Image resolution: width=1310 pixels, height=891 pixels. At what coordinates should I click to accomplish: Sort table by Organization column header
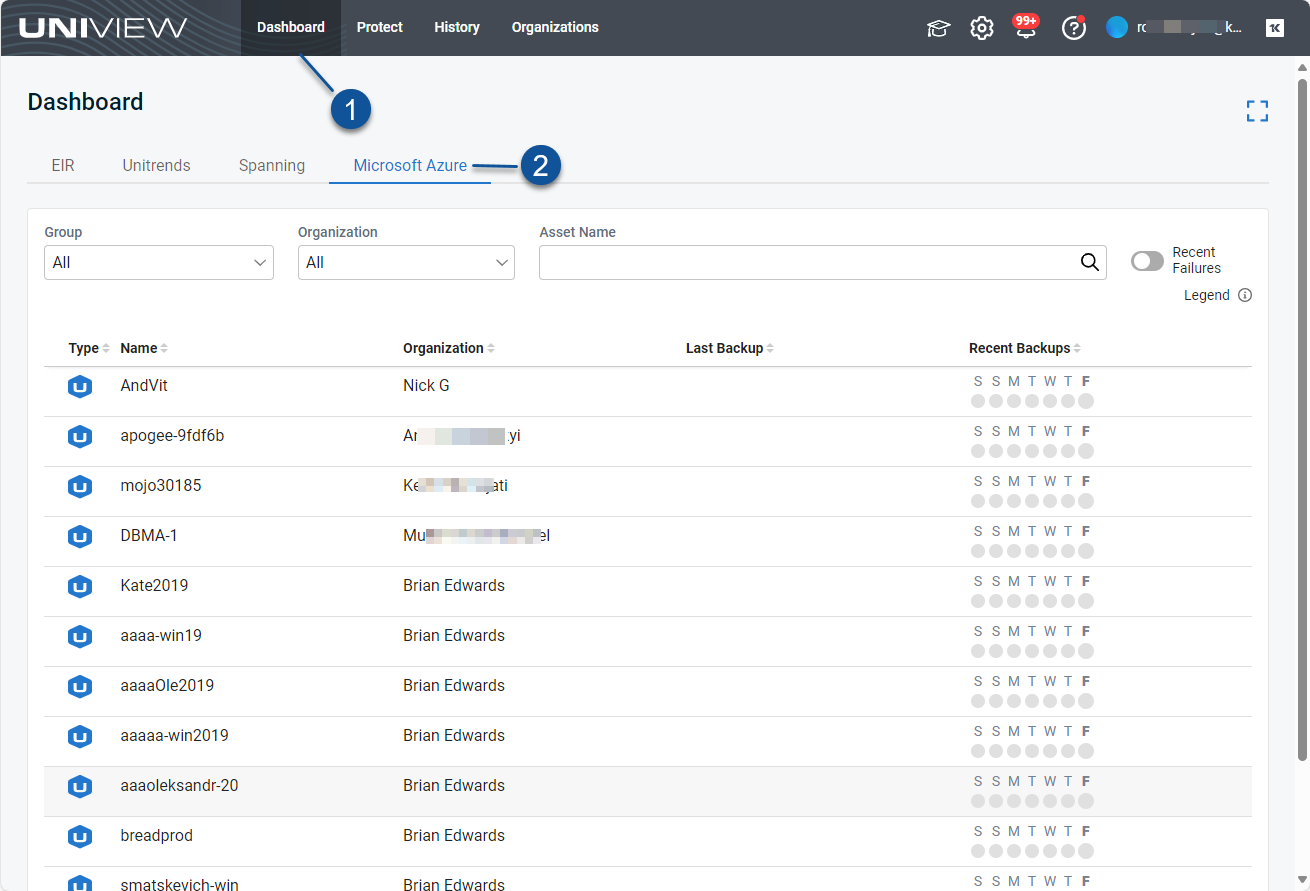click(x=449, y=348)
